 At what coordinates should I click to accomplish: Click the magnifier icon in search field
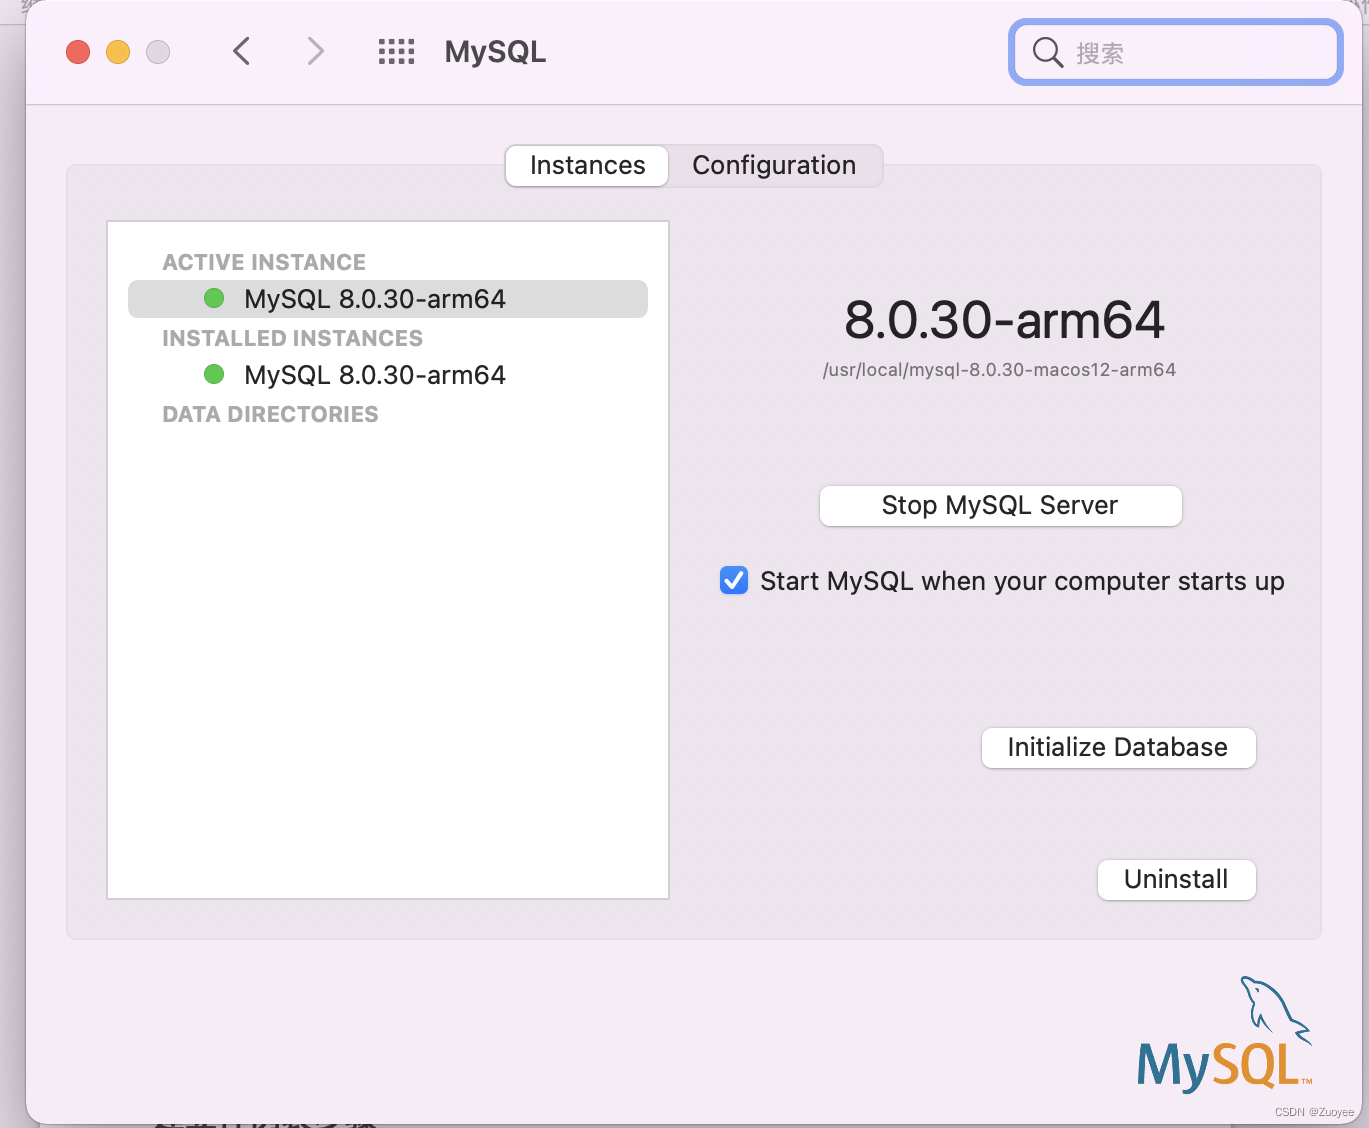tap(1047, 52)
